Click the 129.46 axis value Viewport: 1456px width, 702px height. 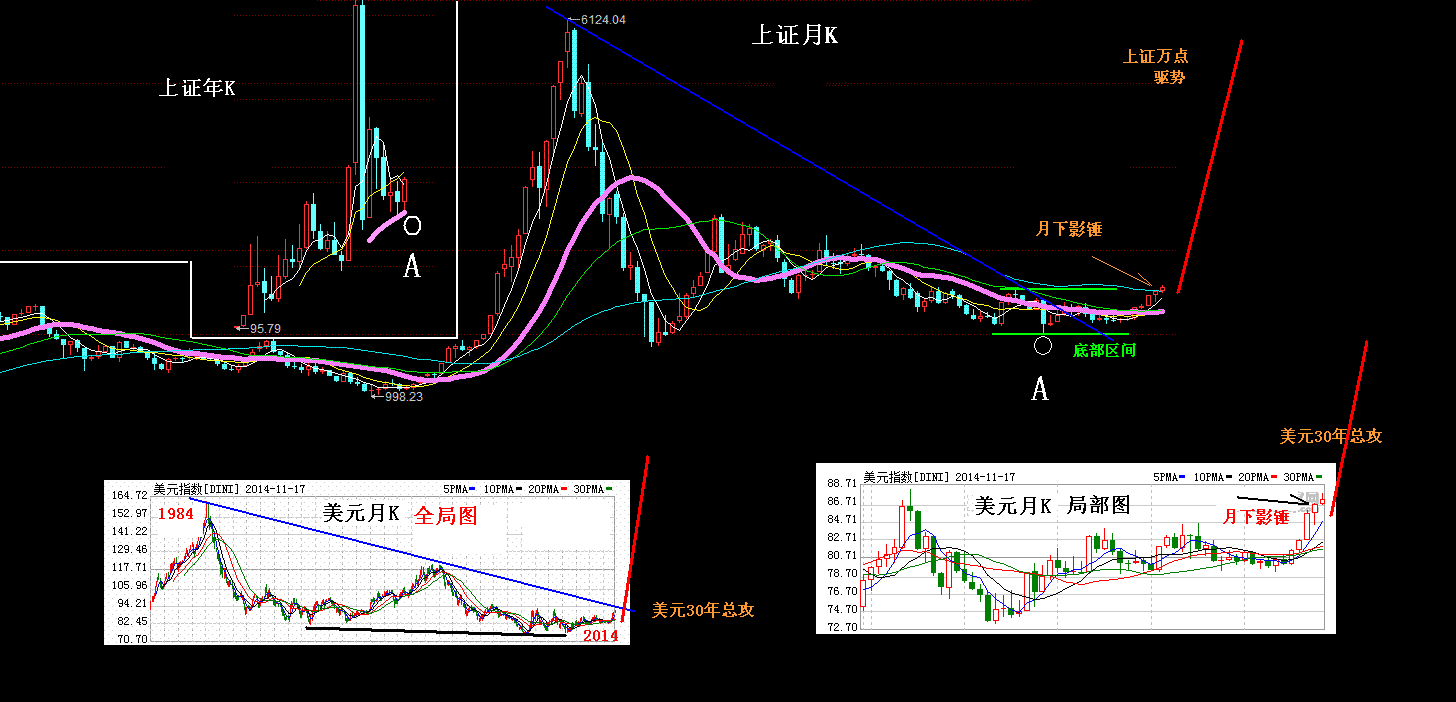pos(128,550)
